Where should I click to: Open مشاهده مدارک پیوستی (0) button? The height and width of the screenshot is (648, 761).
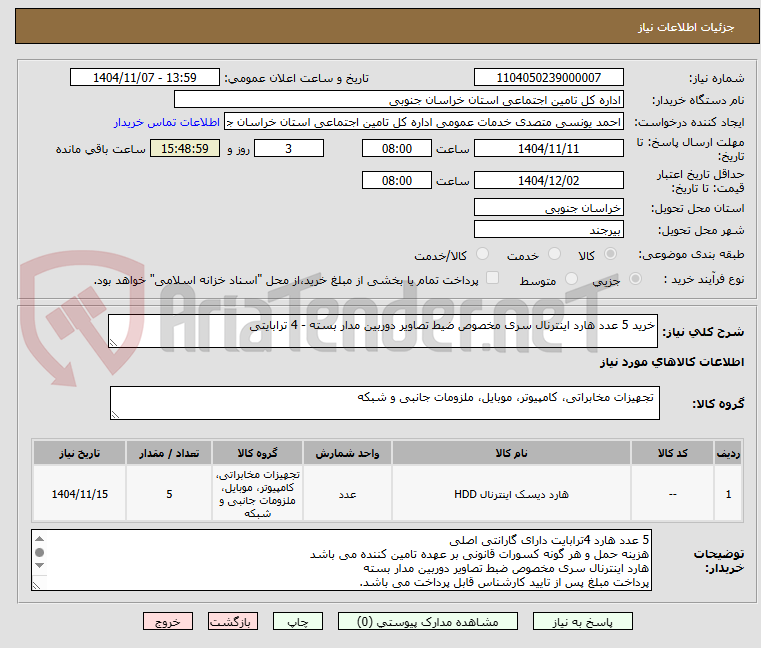coord(428,621)
